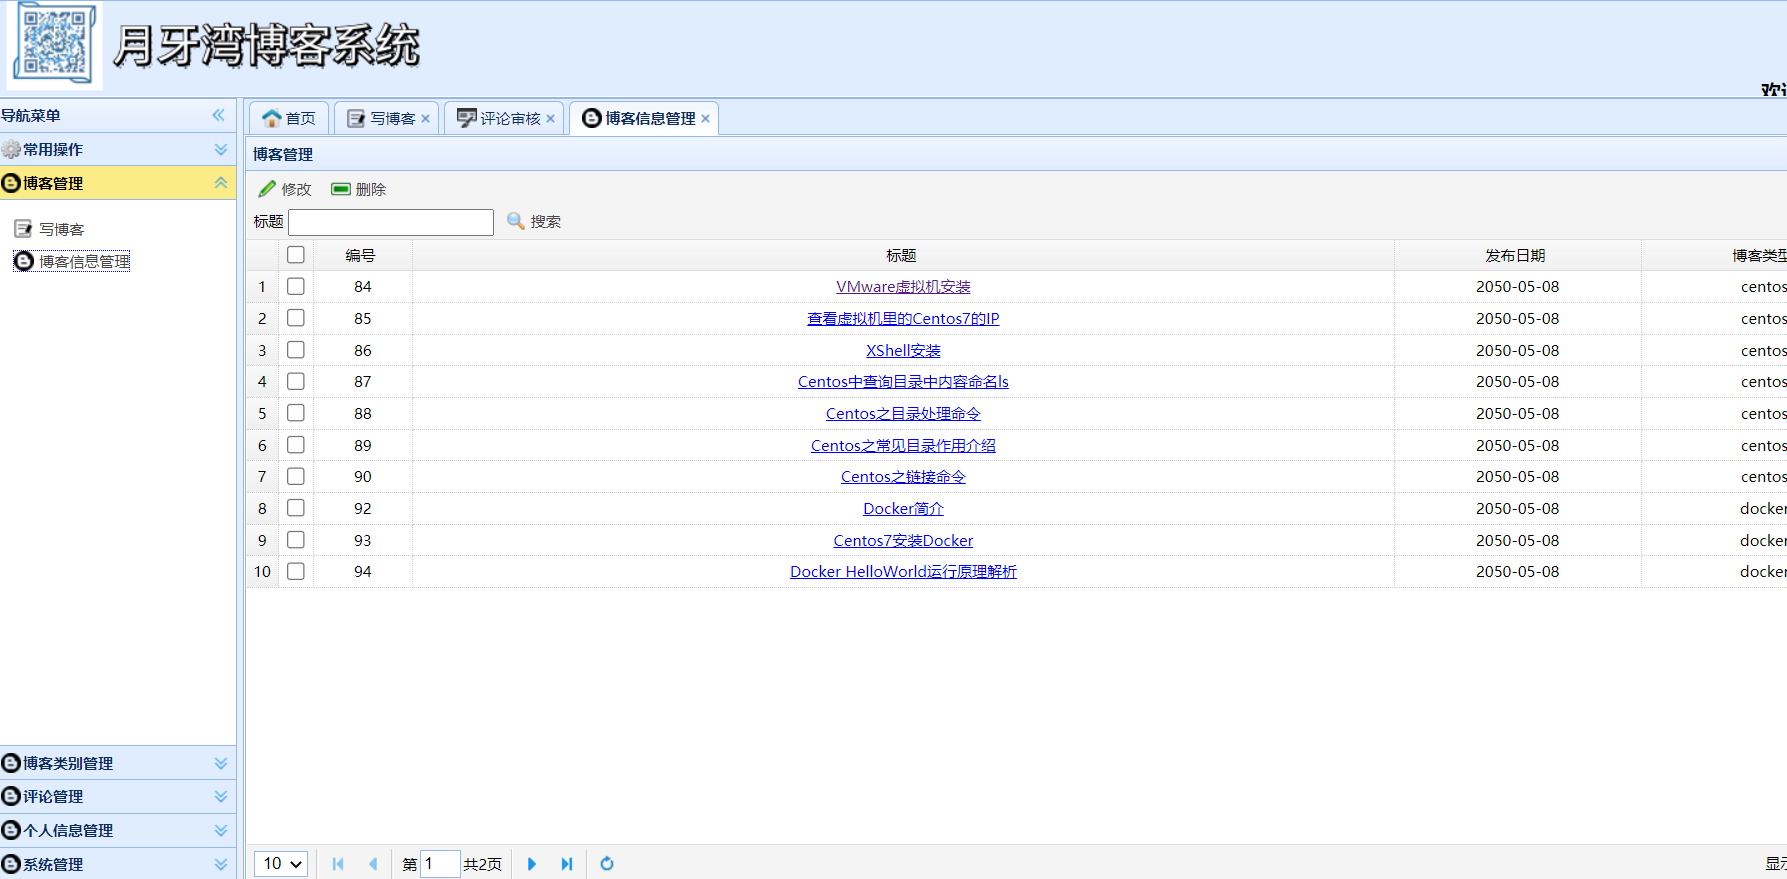Image resolution: width=1787 pixels, height=879 pixels.
Task: Click the home icon on the 首页 tab
Action: point(272,118)
